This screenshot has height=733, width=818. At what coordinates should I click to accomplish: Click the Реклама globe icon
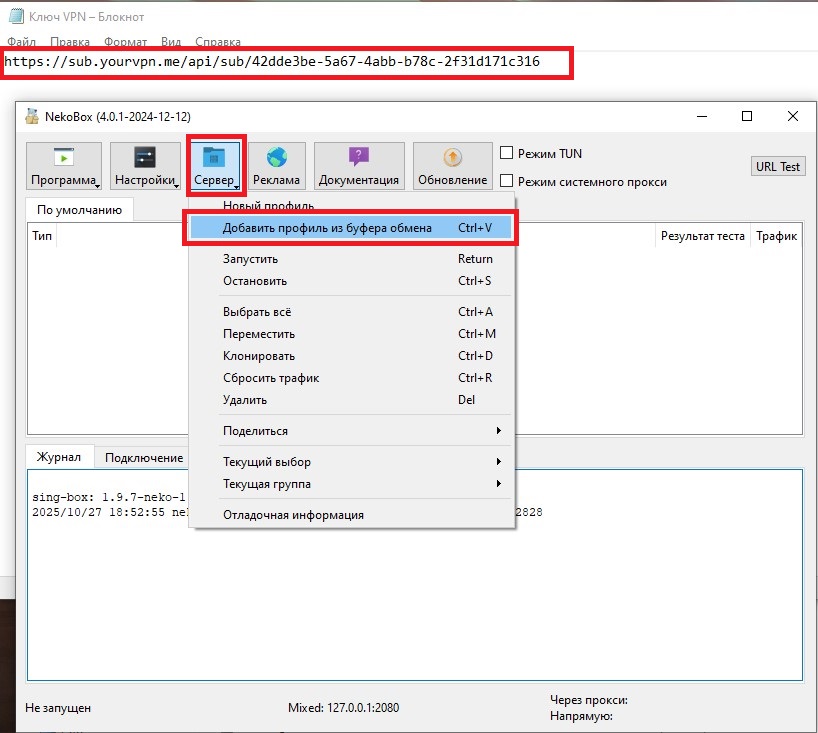pos(276,158)
